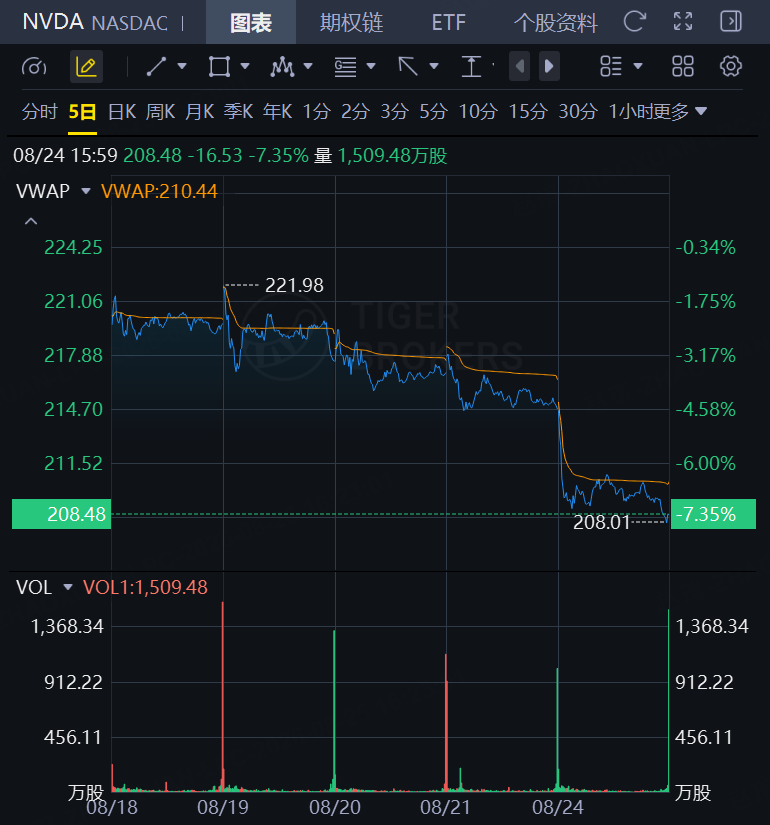Toggle fullscreen expand icon
Image resolution: width=770 pixels, height=825 pixels.
(x=683, y=22)
